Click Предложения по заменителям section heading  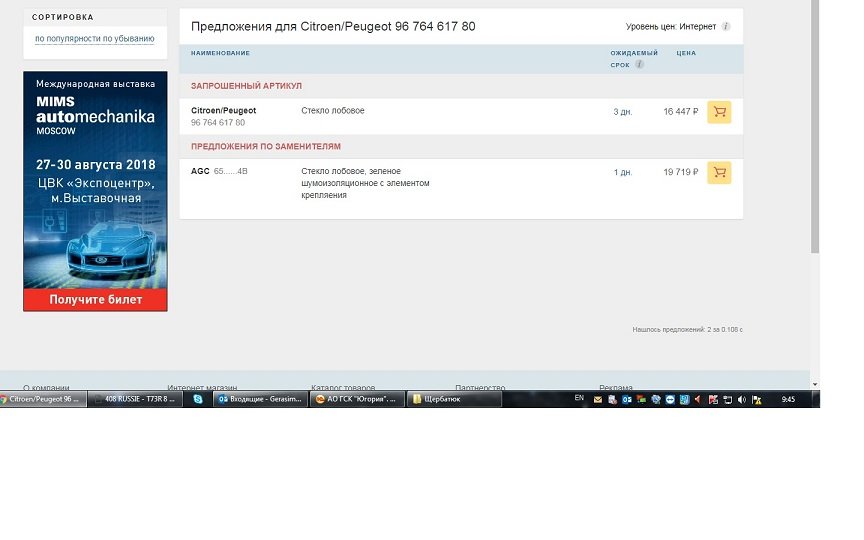(x=266, y=147)
